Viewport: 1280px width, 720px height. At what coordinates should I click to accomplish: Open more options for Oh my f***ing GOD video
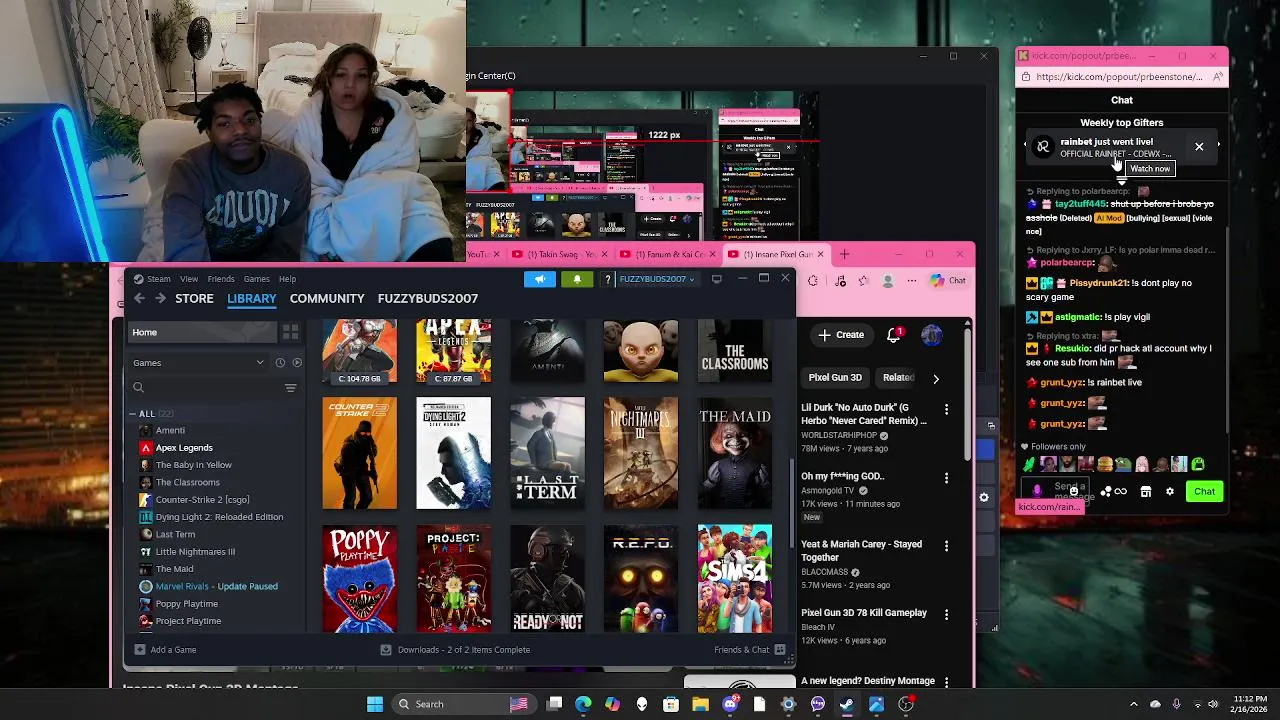click(x=946, y=478)
